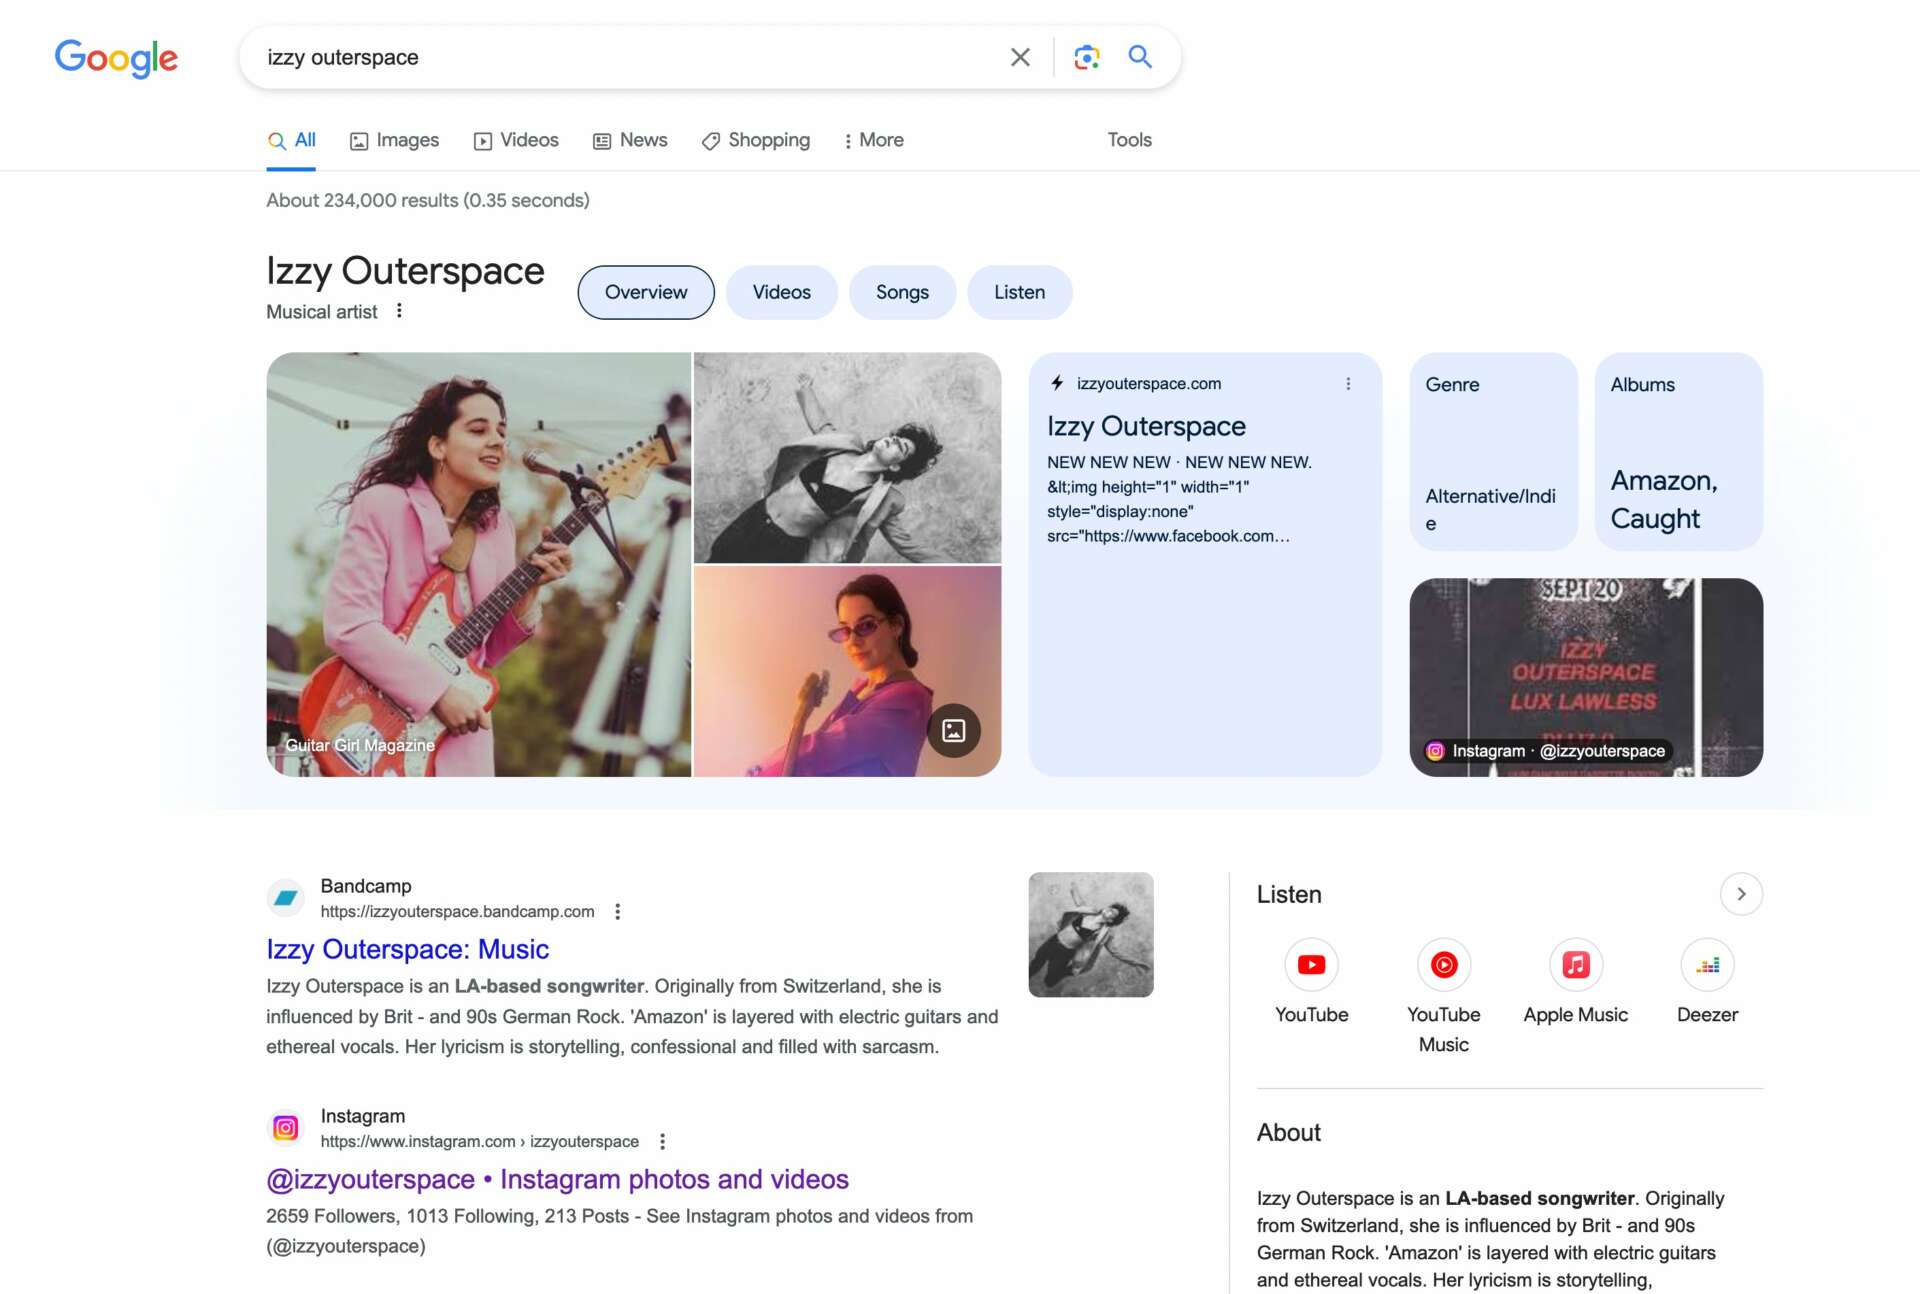Viewport: 1920px width, 1294px height.
Task: Open the Deezer listen icon
Action: click(x=1707, y=965)
